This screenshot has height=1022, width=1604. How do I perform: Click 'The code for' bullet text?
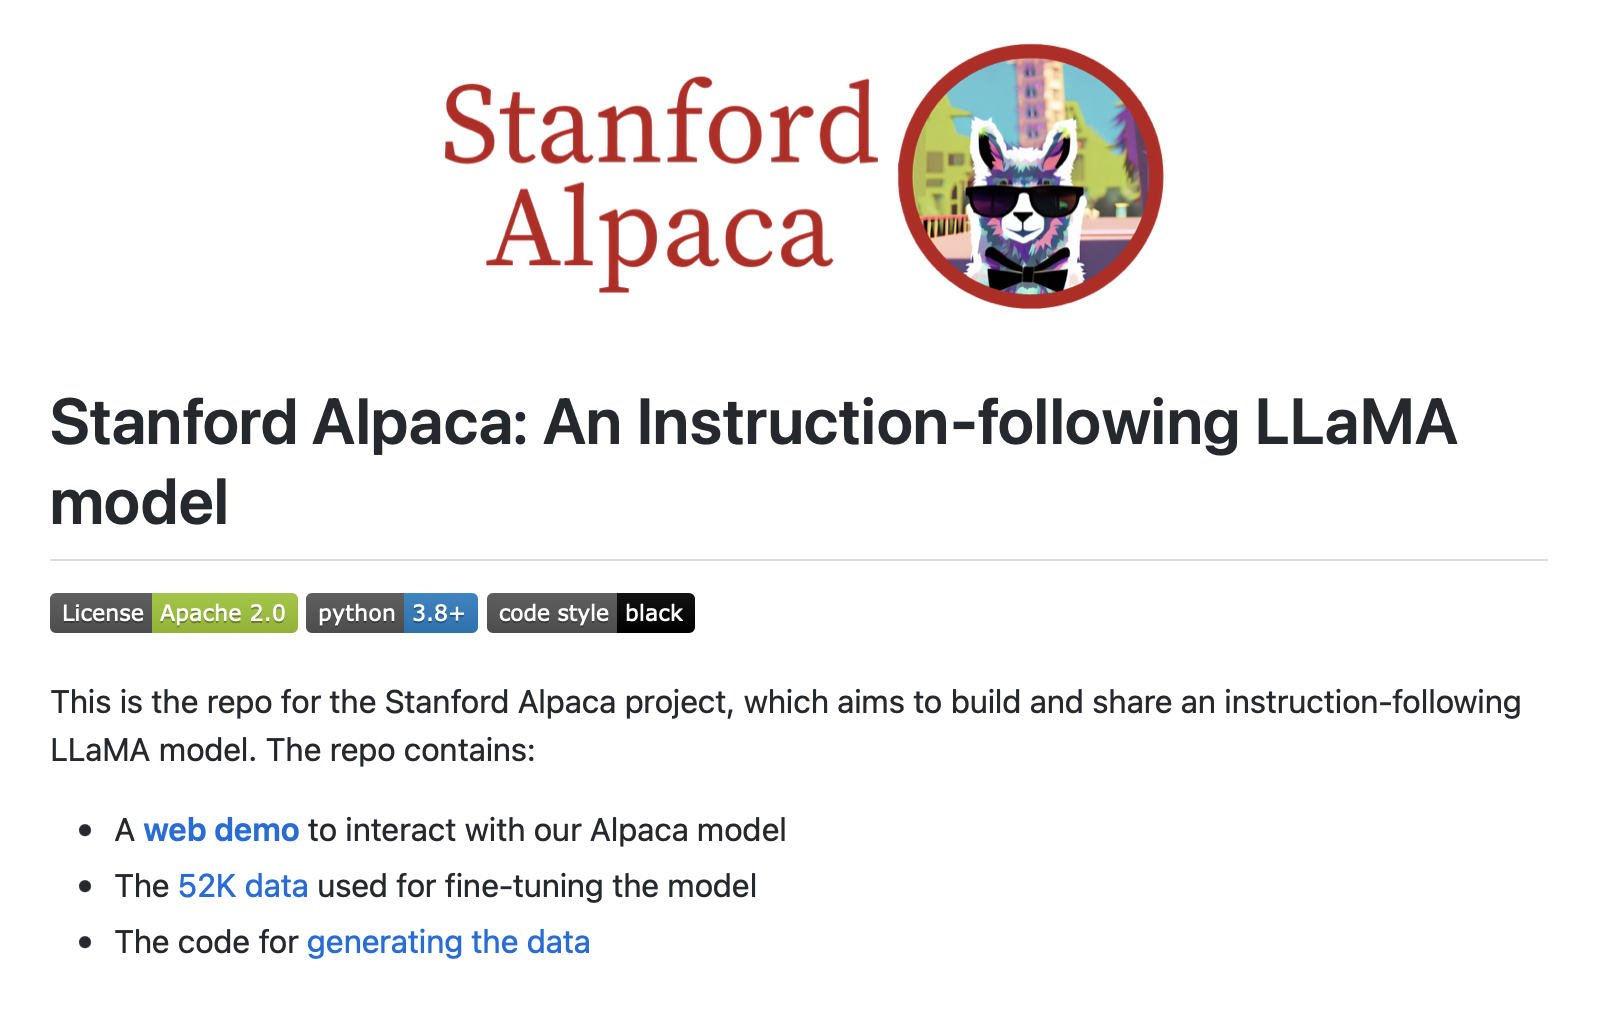tap(206, 942)
